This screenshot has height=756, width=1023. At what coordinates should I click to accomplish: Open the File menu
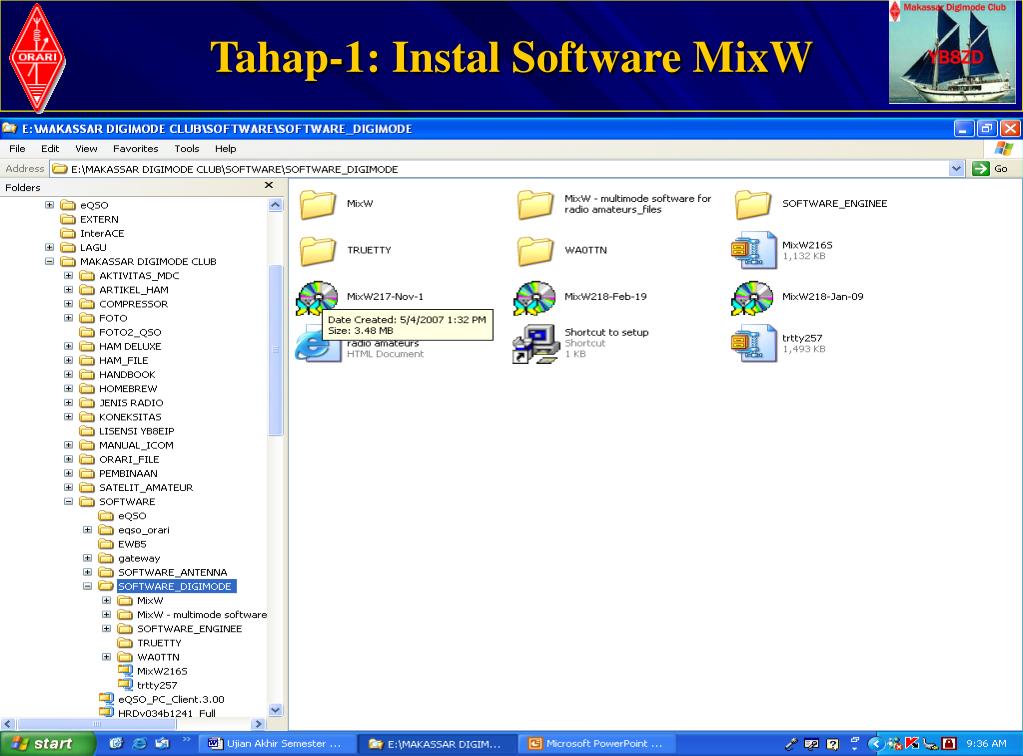[17, 149]
